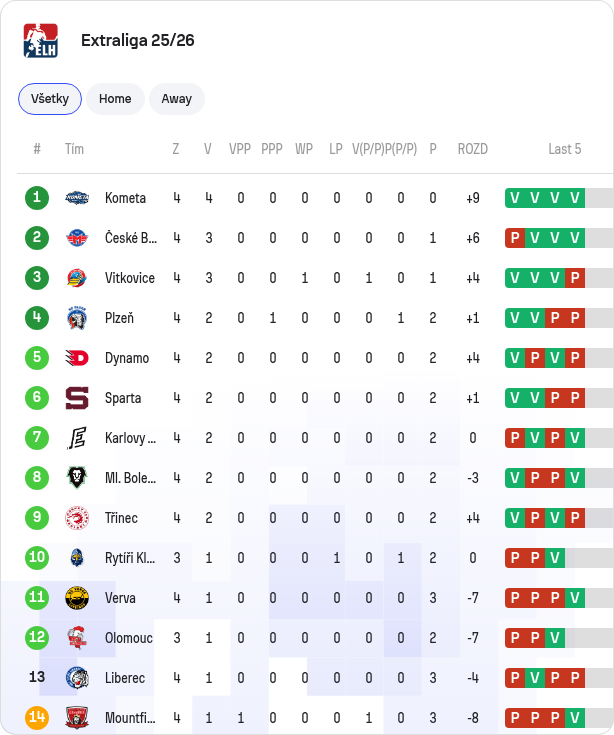The height and width of the screenshot is (735, 614).
Task: Select the Třinec team logo
Action: click(x=77, y=518)
